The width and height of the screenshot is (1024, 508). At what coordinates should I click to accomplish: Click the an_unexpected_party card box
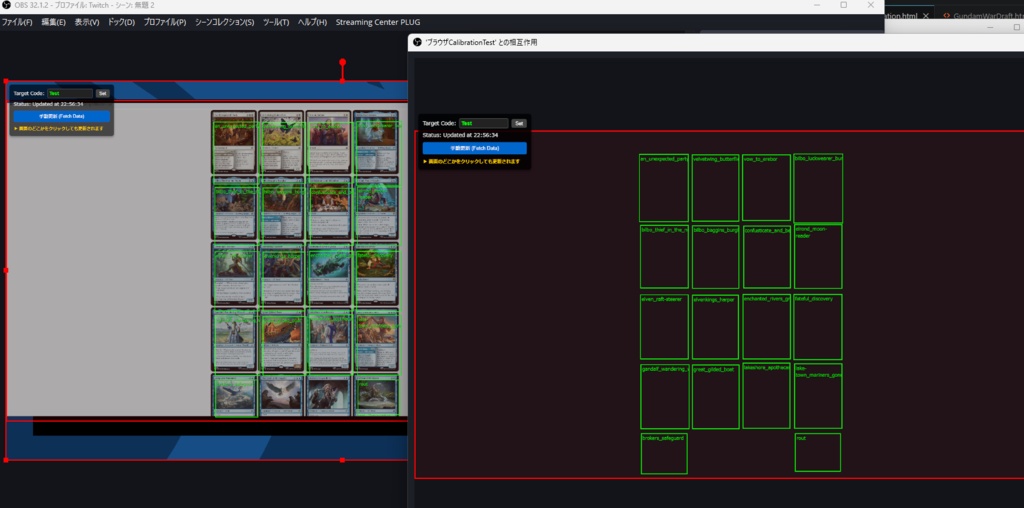(x=664, y=188)
